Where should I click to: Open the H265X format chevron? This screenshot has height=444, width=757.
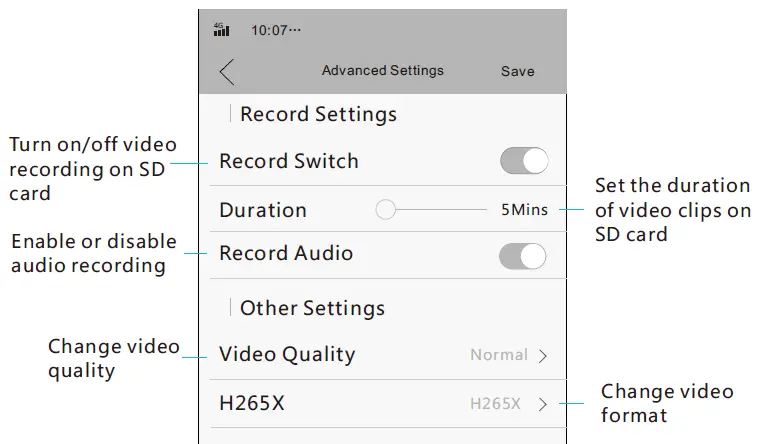pos(543,405)
